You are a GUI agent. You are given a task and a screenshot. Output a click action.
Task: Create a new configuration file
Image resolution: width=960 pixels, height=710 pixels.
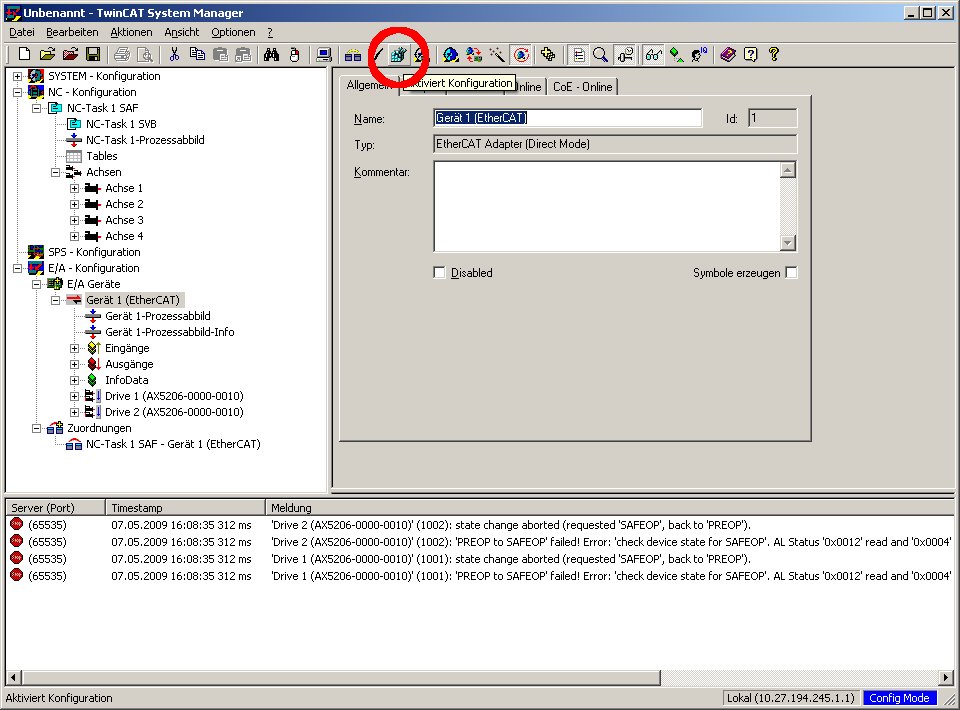pos(24,54)
